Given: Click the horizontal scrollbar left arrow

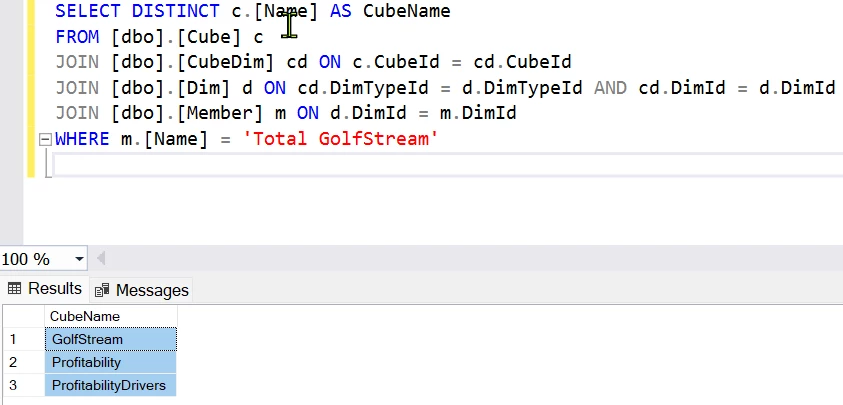Looking at the screenshot, I should [x=101, y=259].
